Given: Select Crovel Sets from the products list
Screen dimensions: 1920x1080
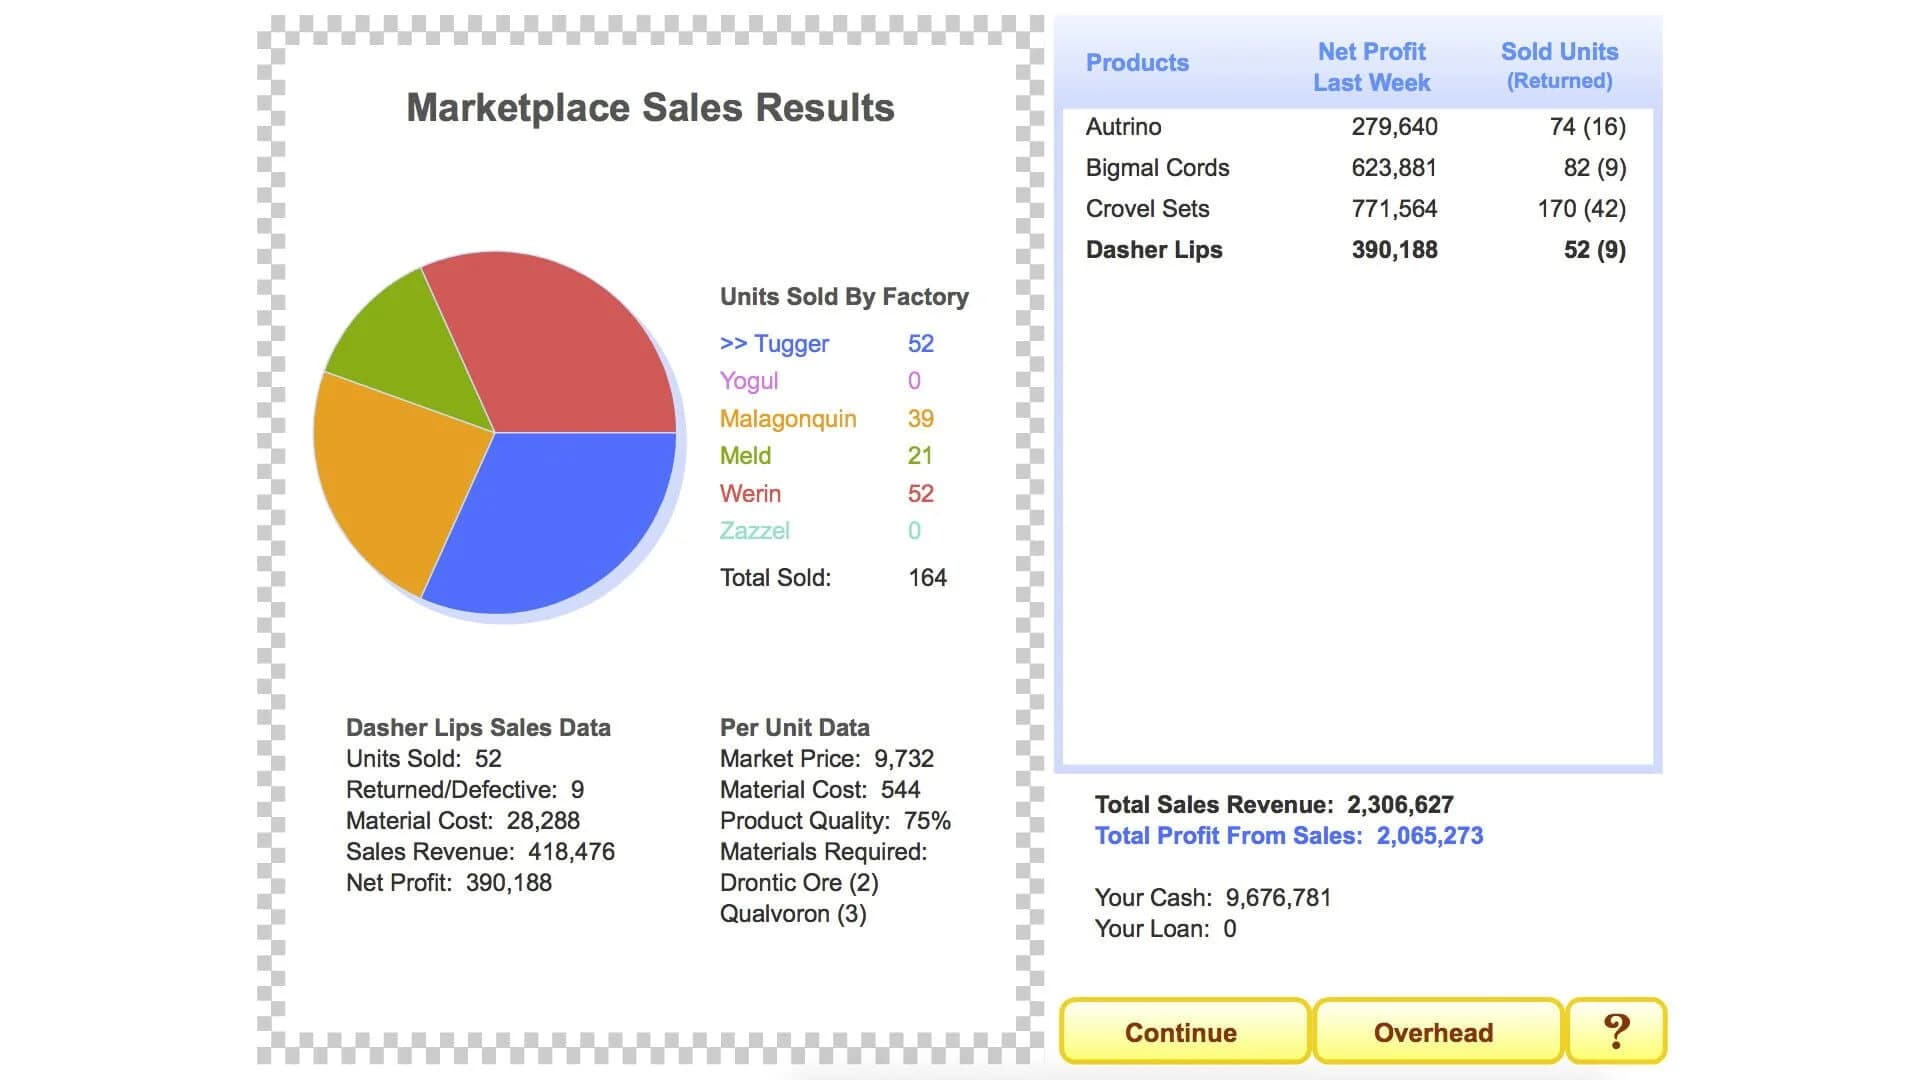Looking at the screenshot, I should 1147,209.
